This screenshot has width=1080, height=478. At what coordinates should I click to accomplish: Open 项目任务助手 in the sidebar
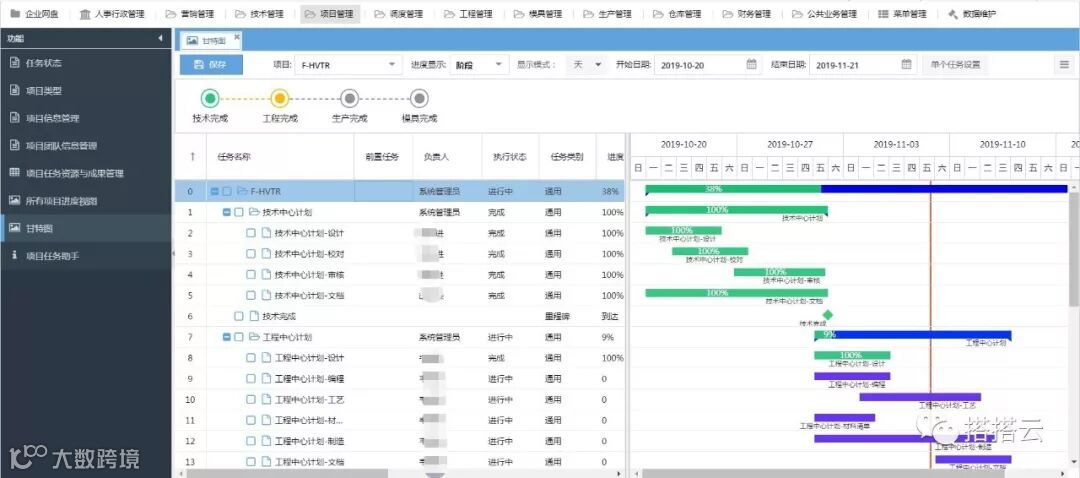[85, 256]
